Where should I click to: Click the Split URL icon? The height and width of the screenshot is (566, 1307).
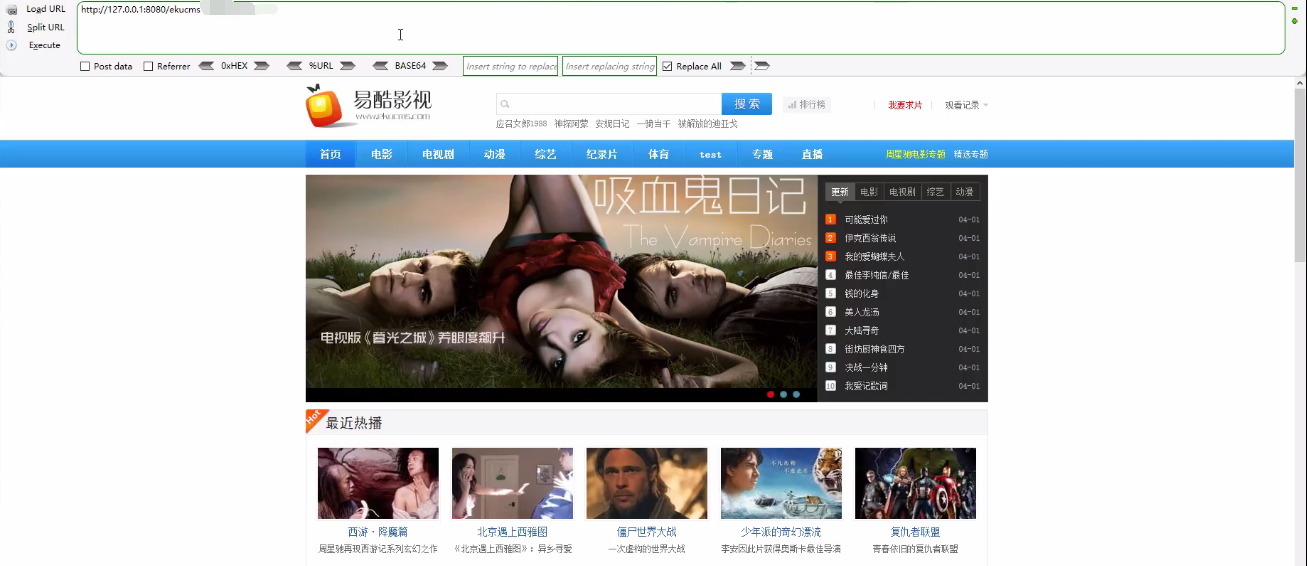[x=12, y=27]
